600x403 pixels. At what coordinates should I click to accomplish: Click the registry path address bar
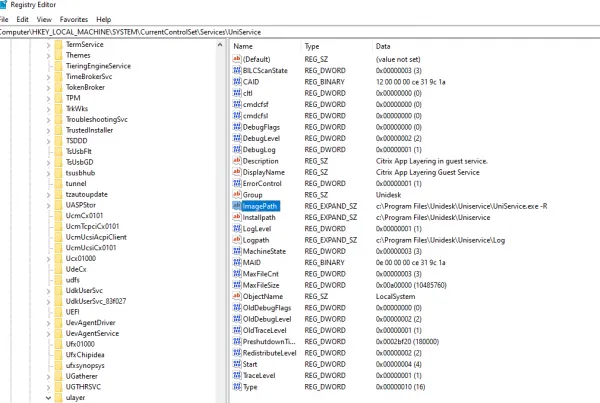click(x=300, y=32)
